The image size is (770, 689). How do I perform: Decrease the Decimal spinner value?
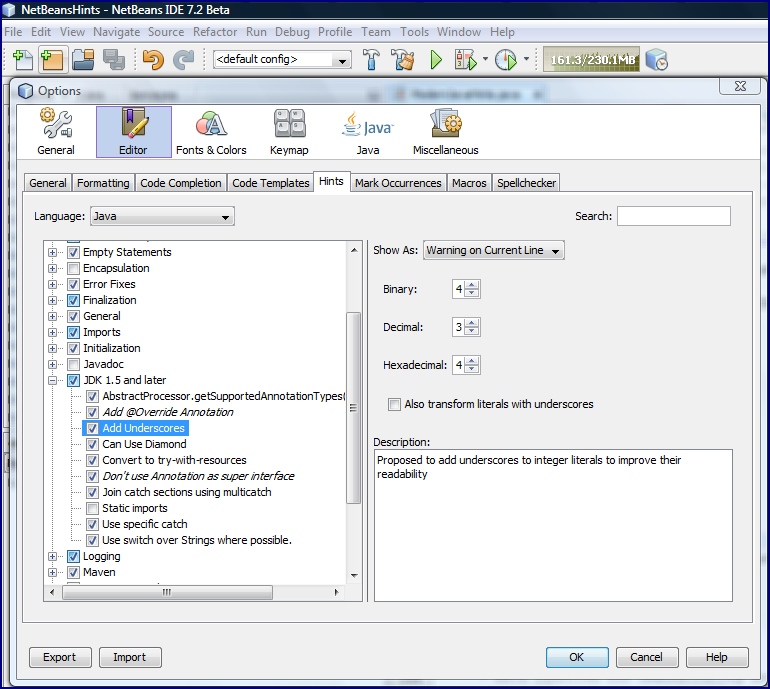[471, 331]
